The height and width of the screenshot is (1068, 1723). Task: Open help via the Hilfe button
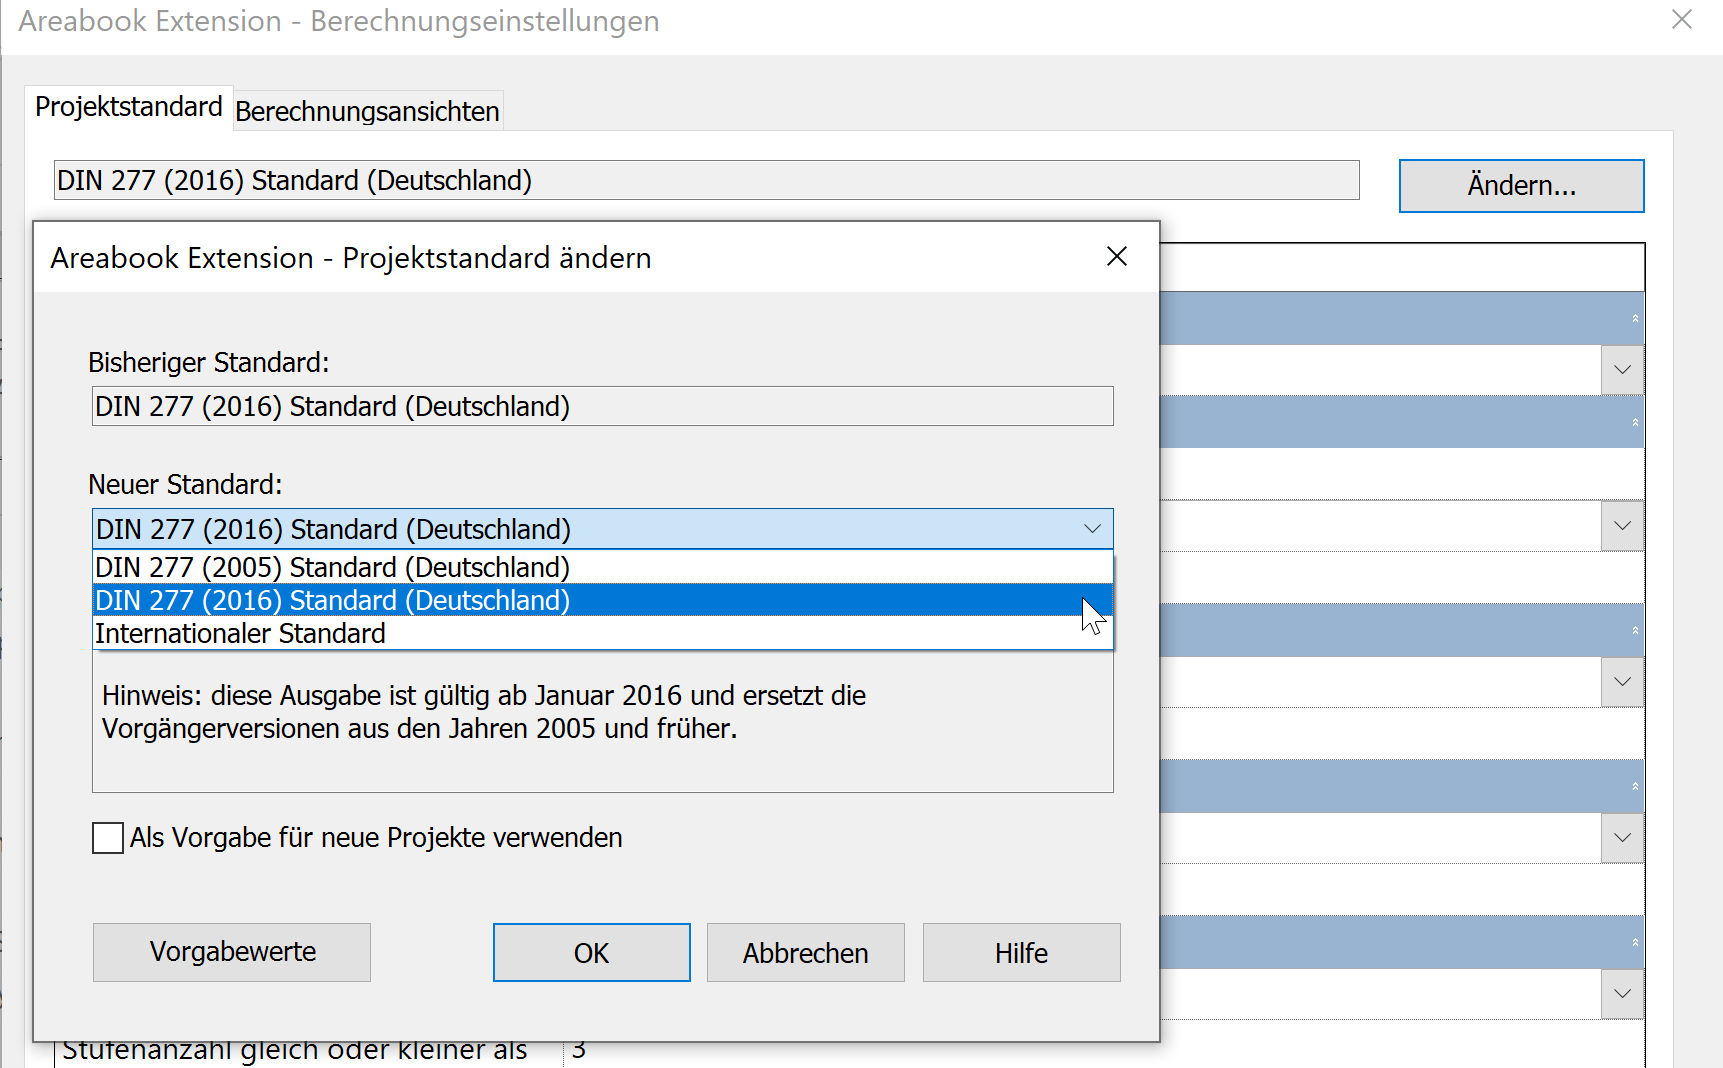click(1021, 952)
